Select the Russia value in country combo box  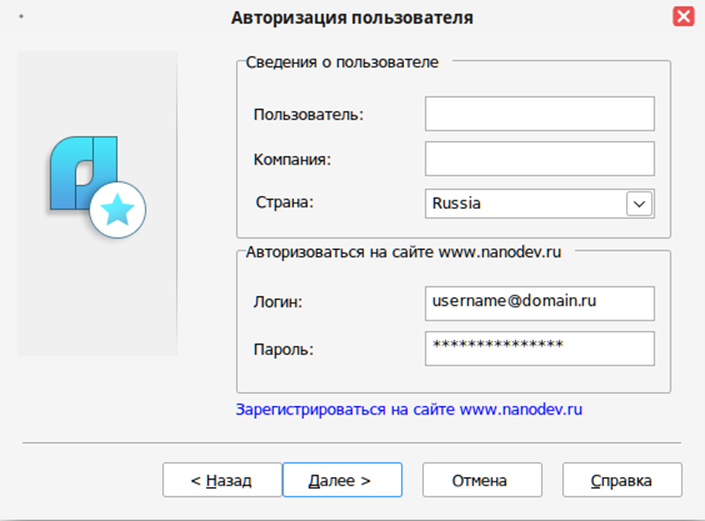tap(456, 203)
